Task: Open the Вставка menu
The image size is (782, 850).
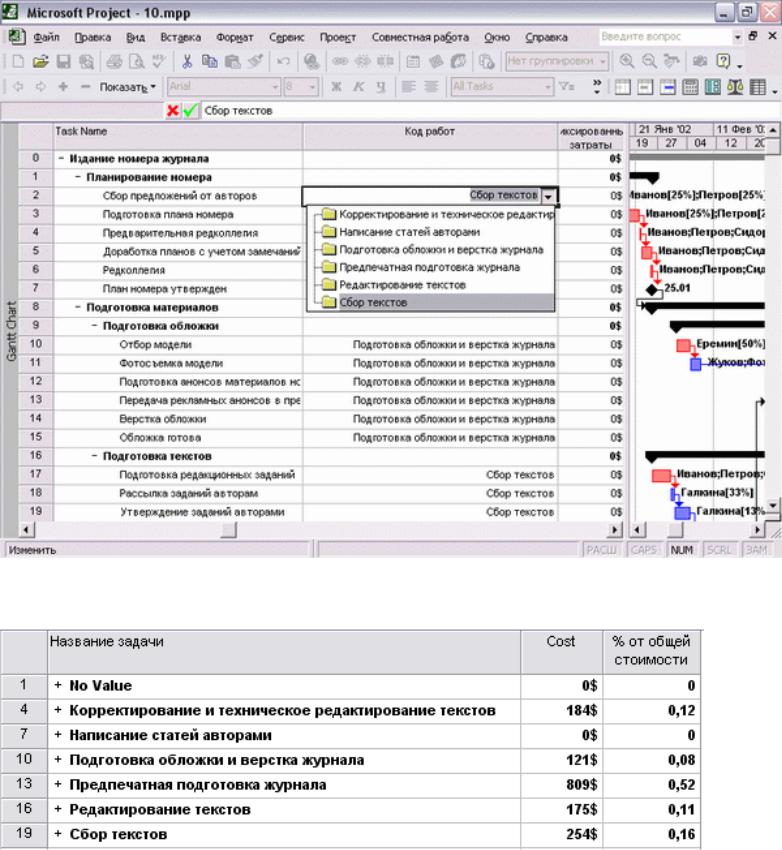Action: (180, 37)
